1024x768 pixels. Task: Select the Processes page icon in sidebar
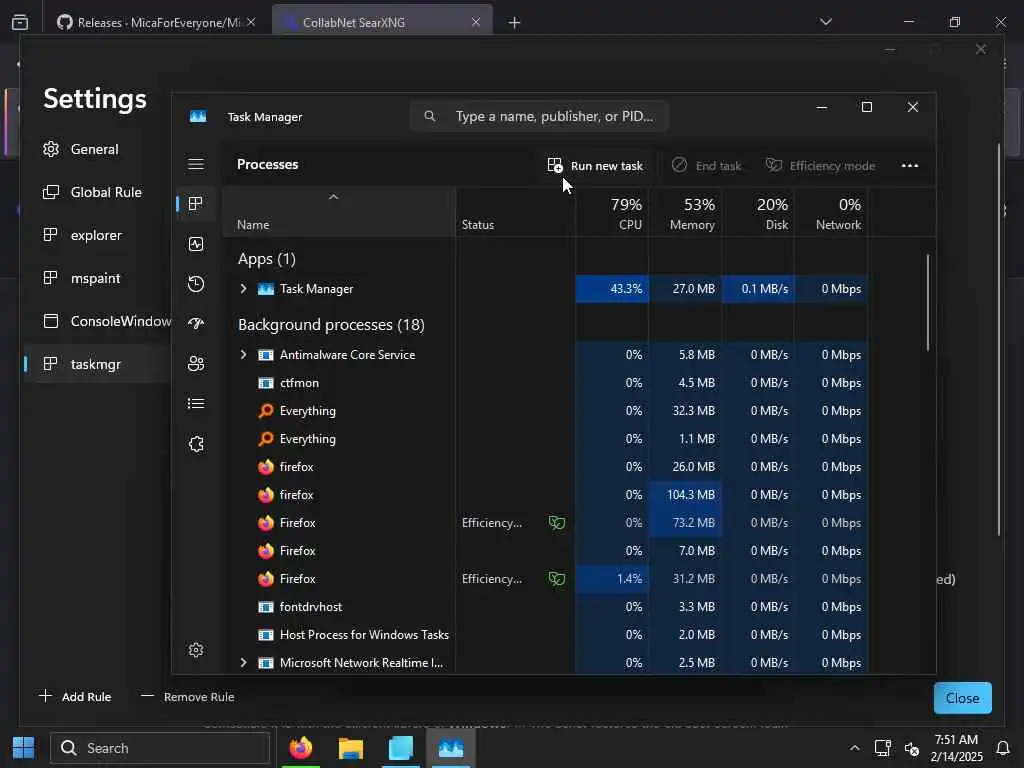(x=196, y=204)
